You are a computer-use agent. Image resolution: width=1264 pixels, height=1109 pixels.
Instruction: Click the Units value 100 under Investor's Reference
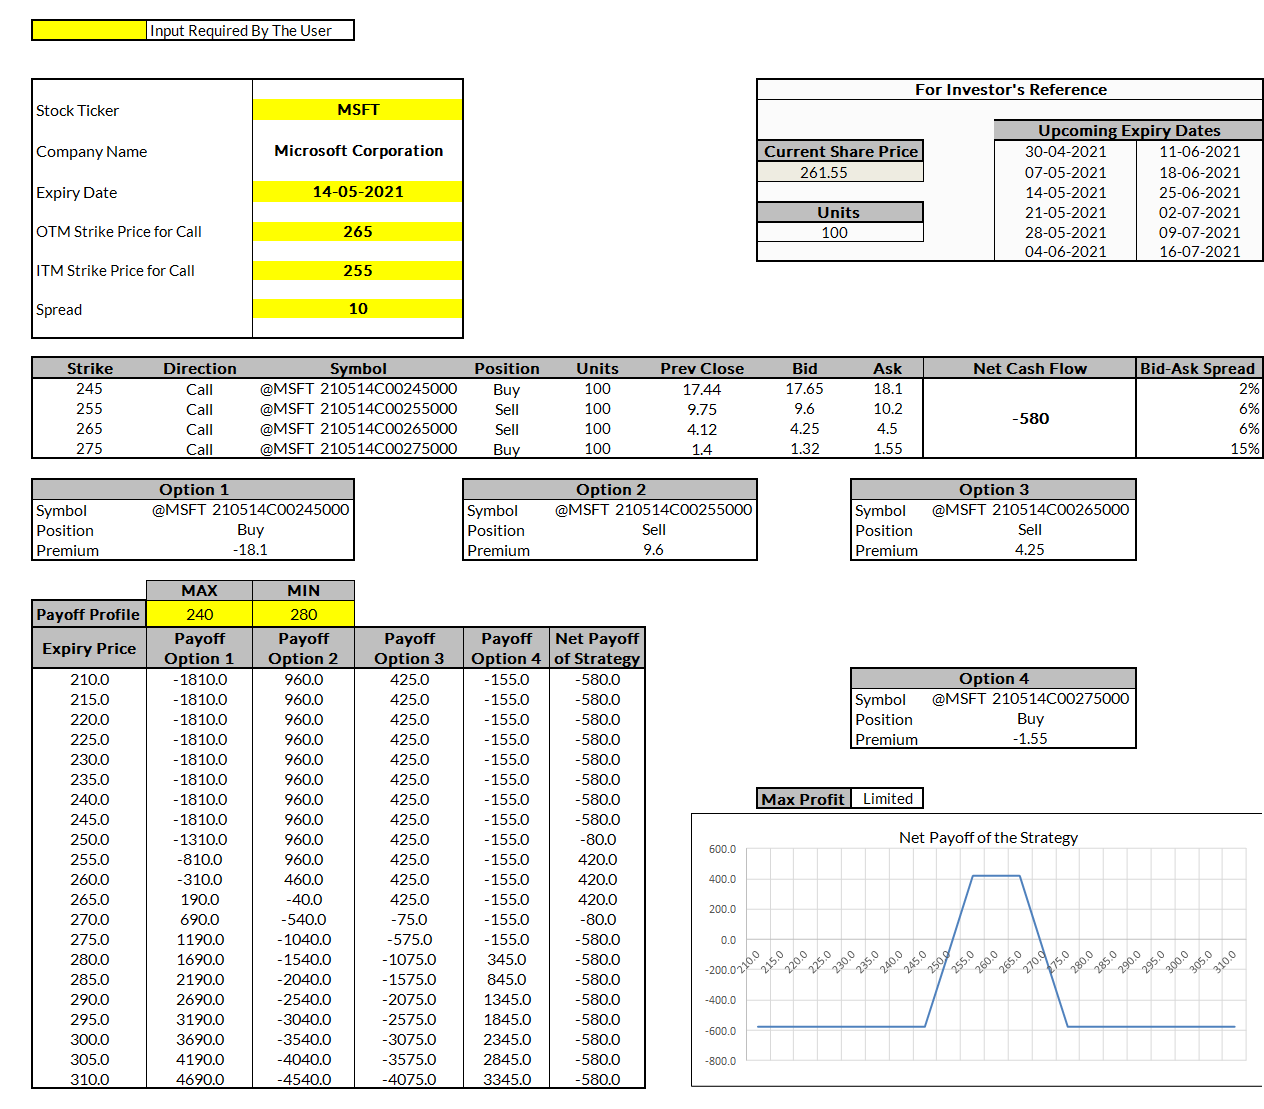coord(840,232)
